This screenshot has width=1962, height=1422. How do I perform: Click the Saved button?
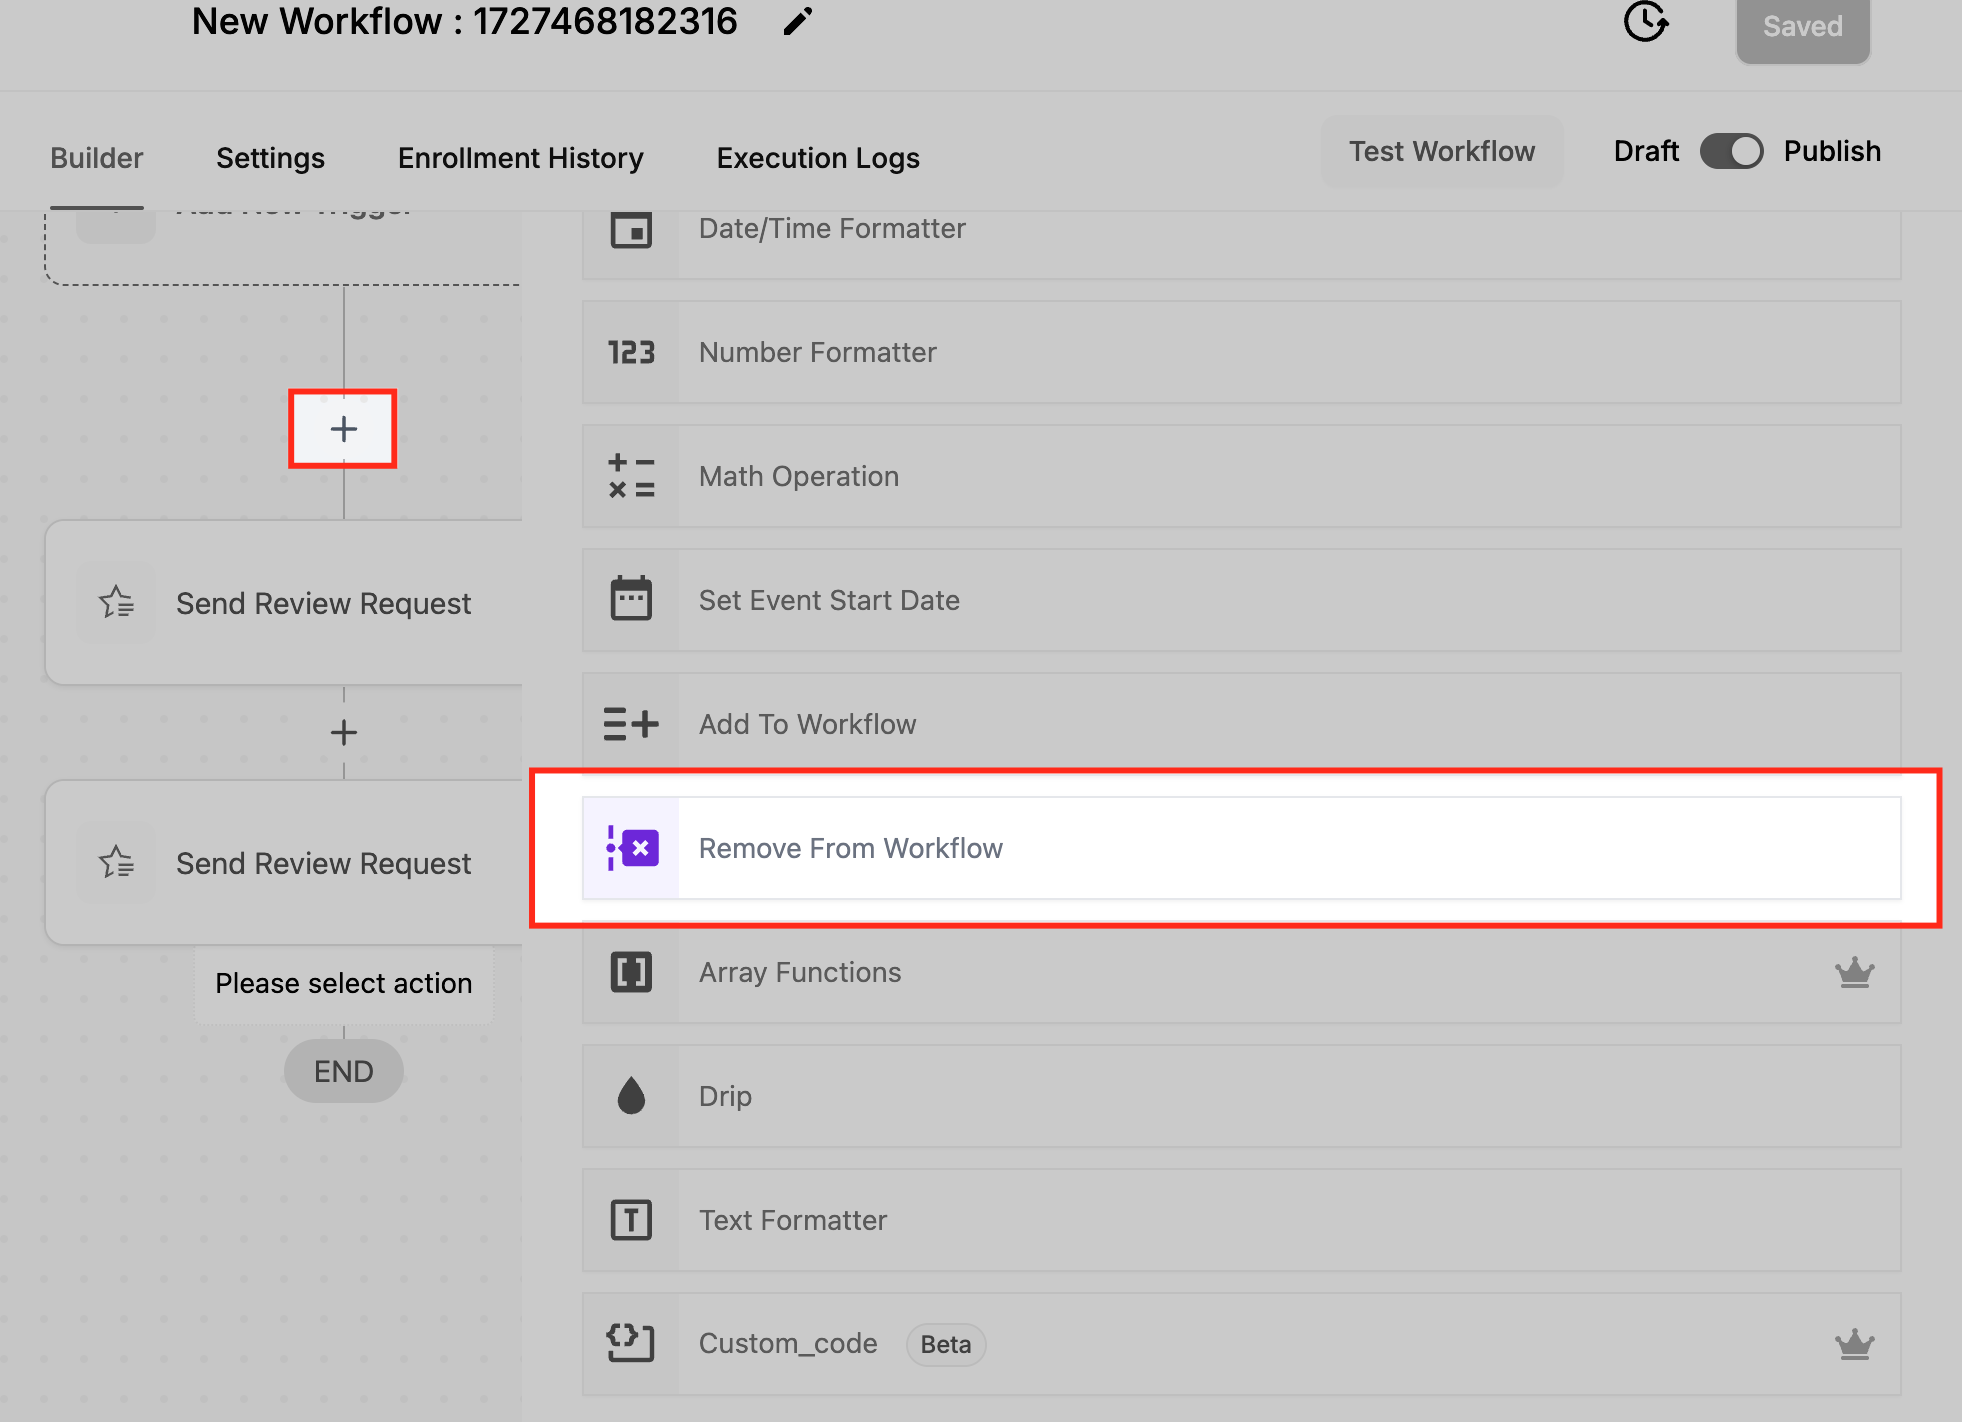point(1802,27)
